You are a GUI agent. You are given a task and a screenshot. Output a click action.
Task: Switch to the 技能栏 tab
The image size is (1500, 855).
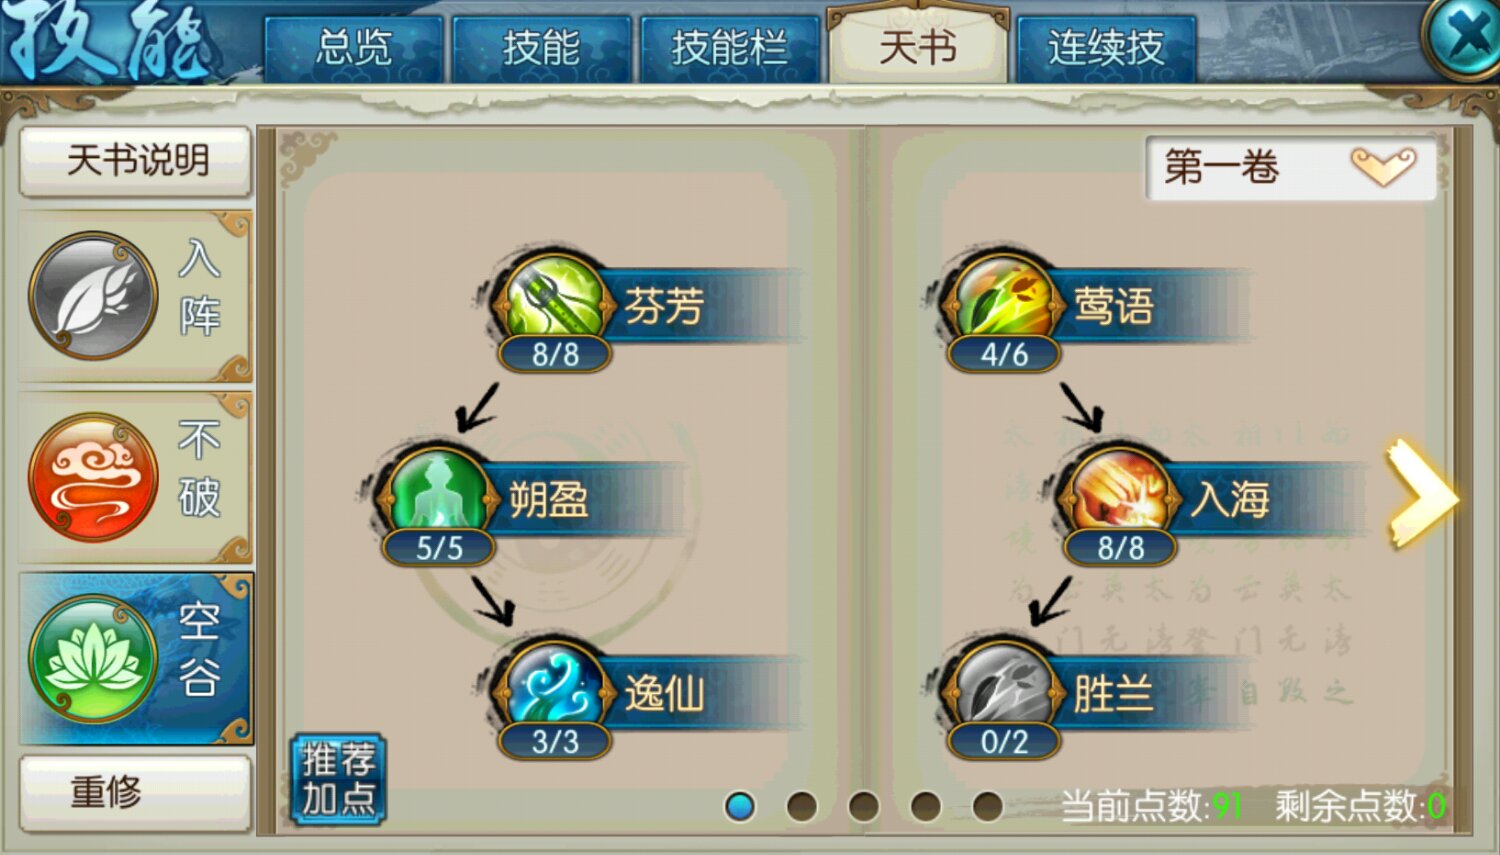point(728,48)
